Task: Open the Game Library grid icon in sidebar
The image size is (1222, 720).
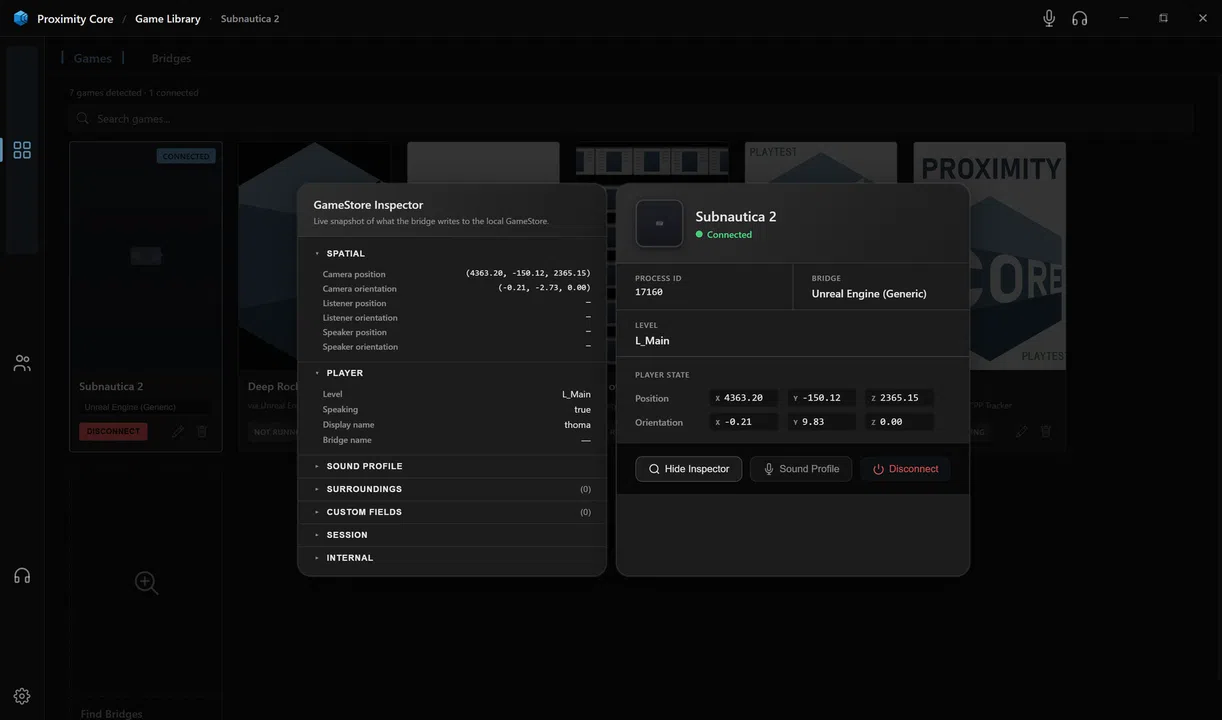Action: click(x=22, y=150)
